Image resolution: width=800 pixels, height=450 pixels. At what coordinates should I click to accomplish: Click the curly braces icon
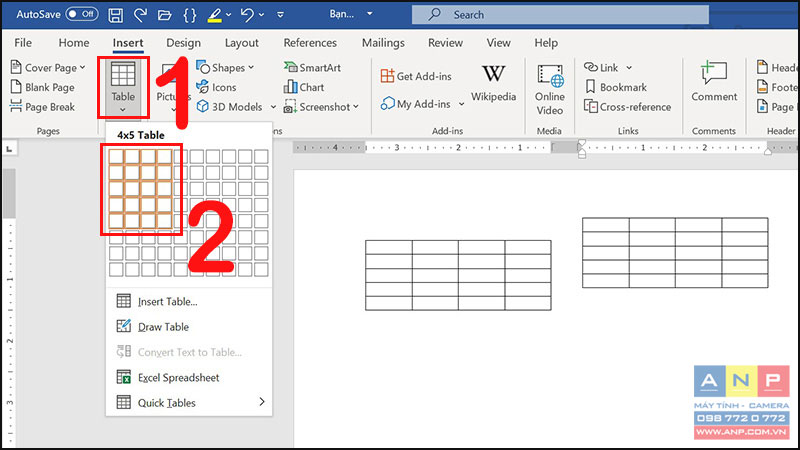pos(189,15)
